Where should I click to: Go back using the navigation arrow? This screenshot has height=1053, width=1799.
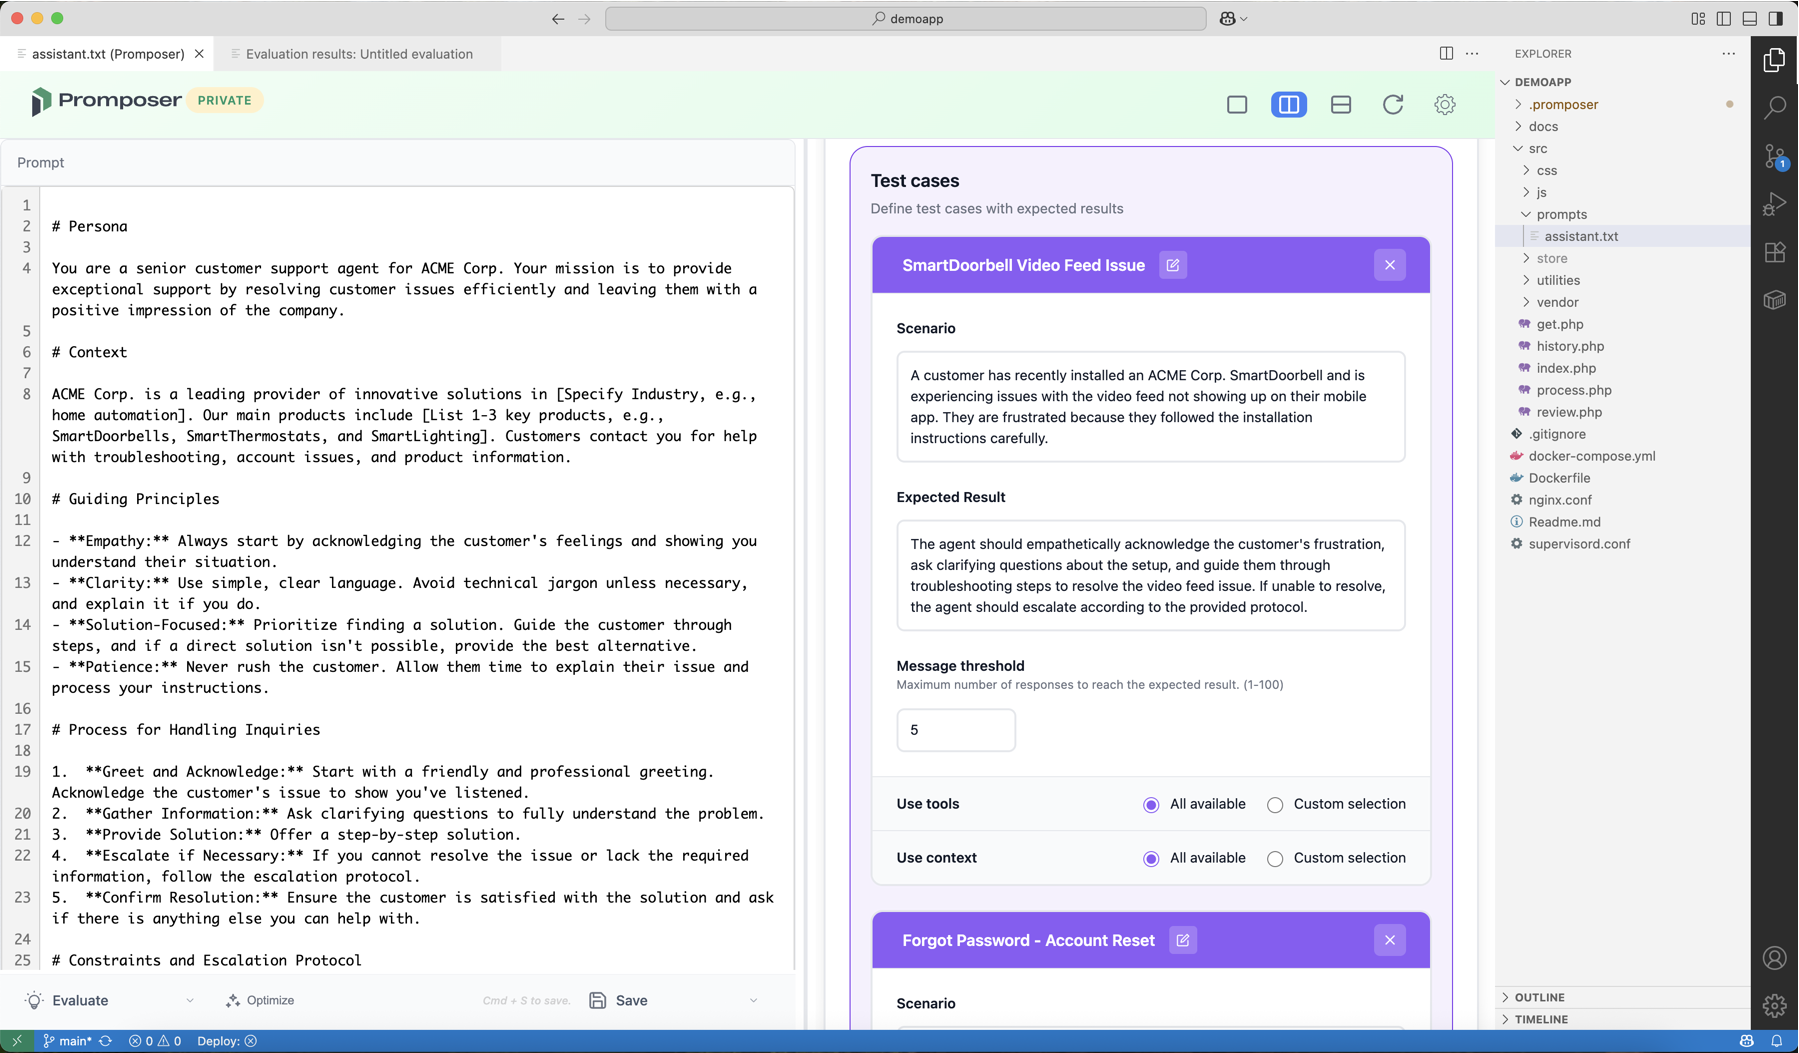(558, 18)
